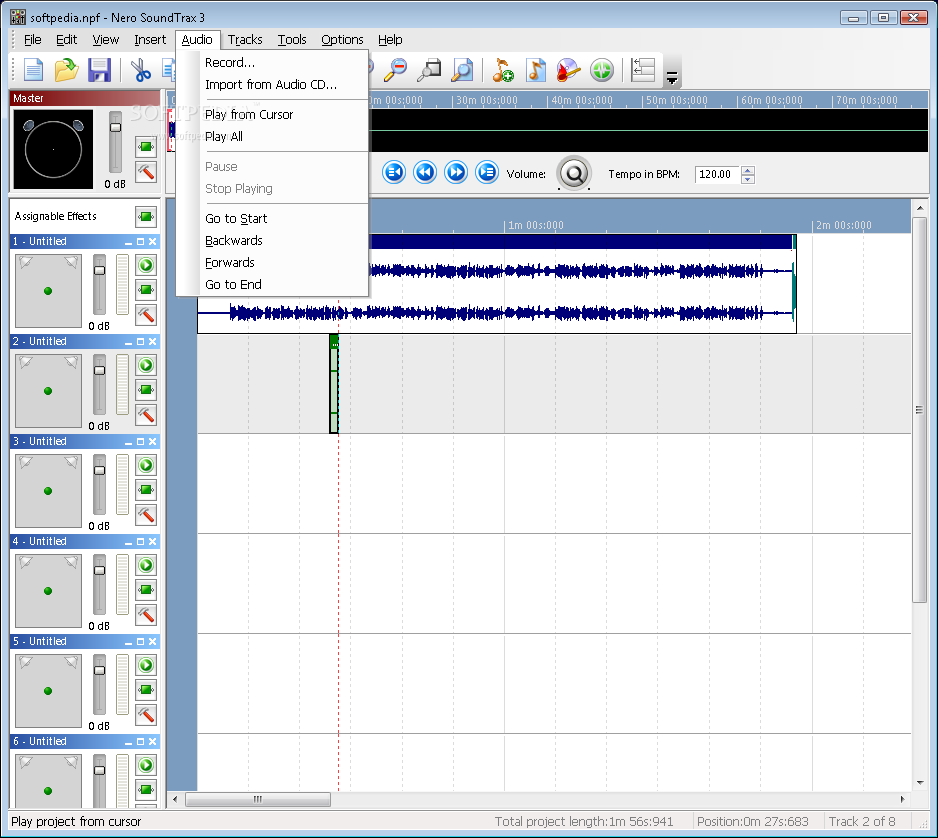Viewport: 938px width, 838px height.
Task: Click the track 3 hammer icon
Action: (x=146, y=514)
